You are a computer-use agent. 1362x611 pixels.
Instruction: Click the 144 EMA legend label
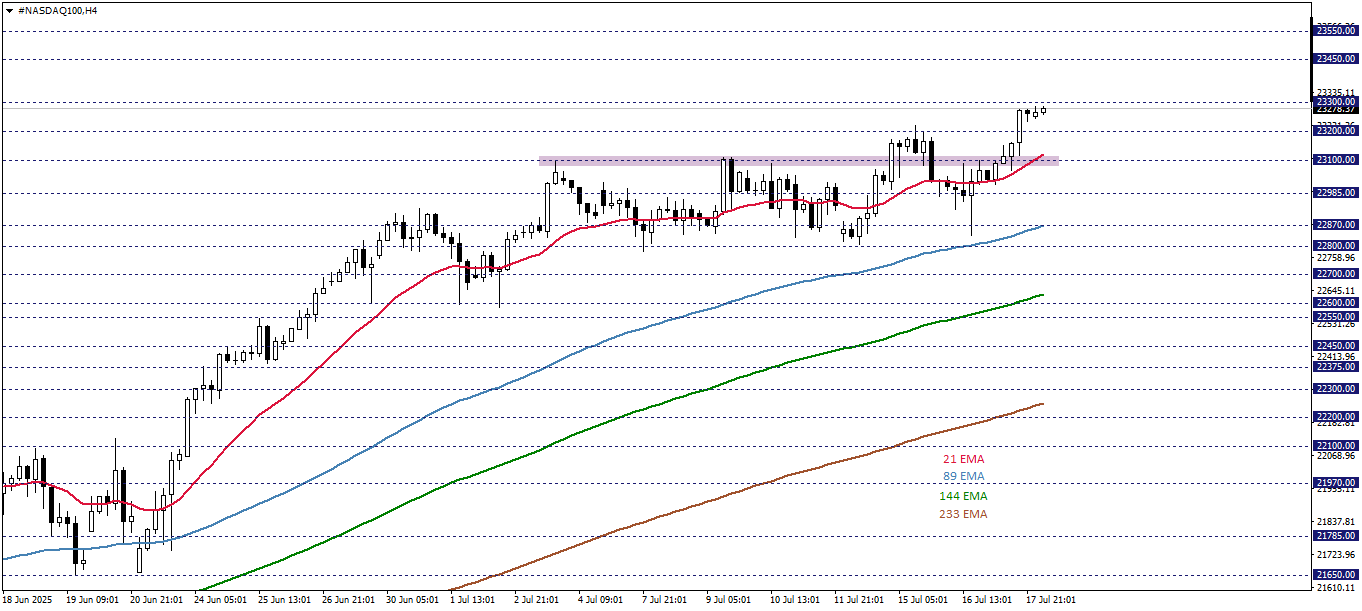point(963,496)
